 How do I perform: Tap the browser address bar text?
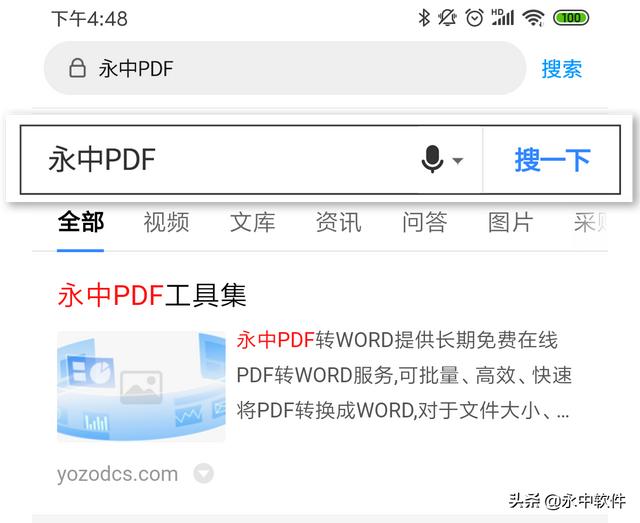click(136, 68)
